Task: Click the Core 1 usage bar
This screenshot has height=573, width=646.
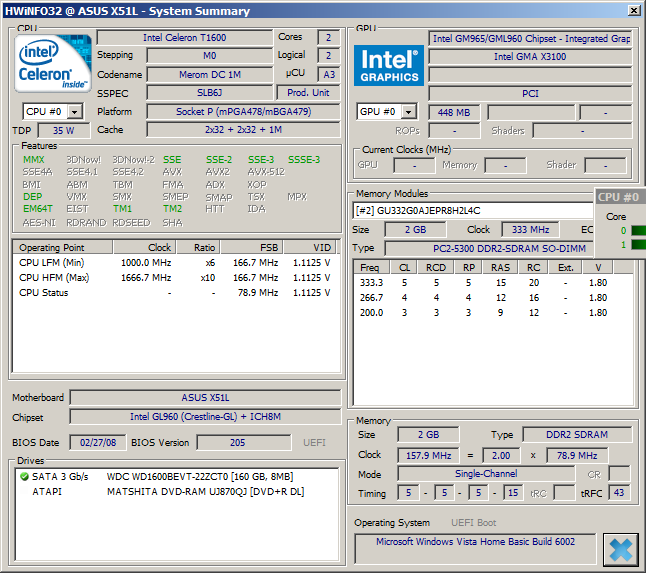Action: point(639,244)
